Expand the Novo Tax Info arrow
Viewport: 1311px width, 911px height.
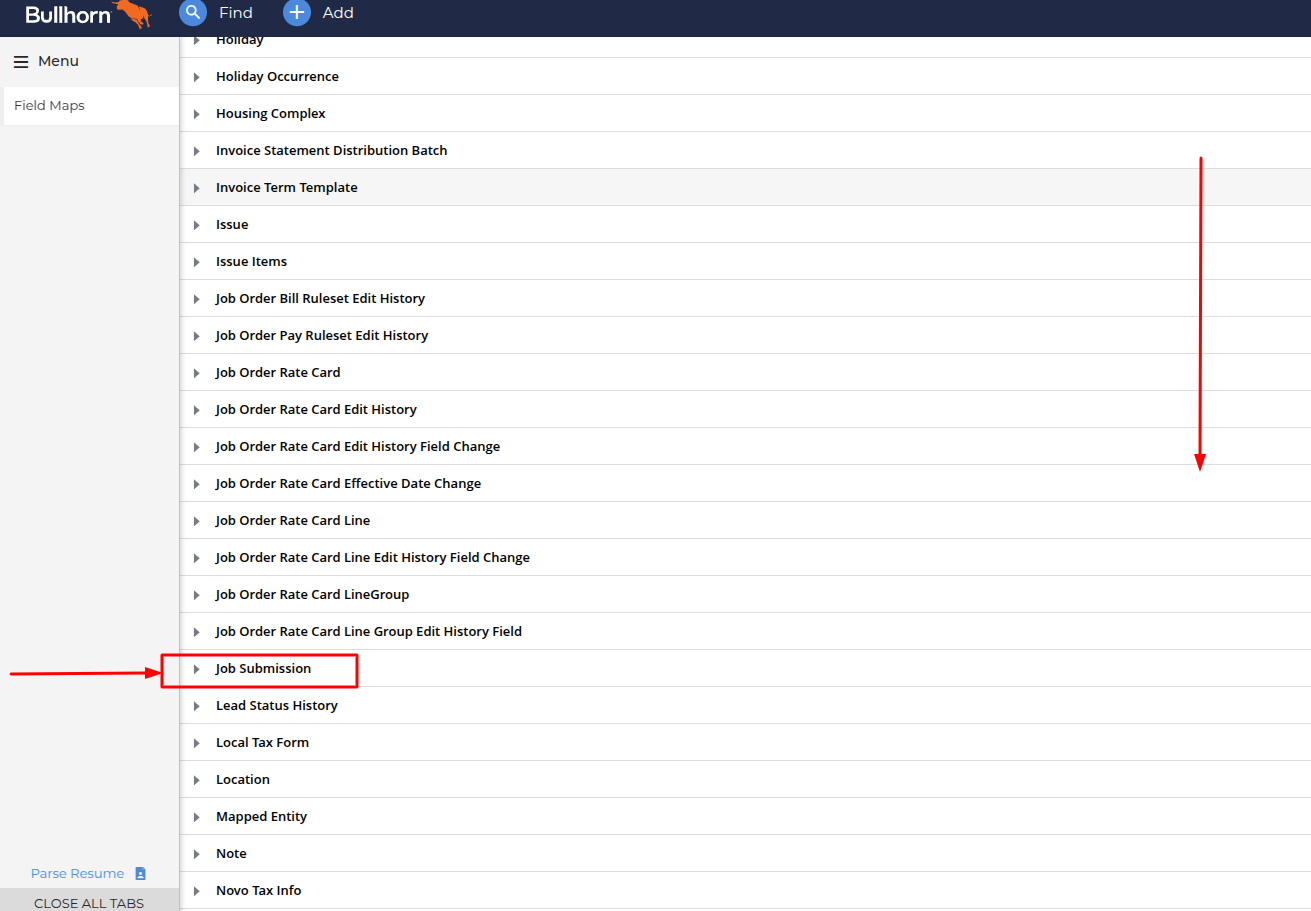[x=197, y=891]
